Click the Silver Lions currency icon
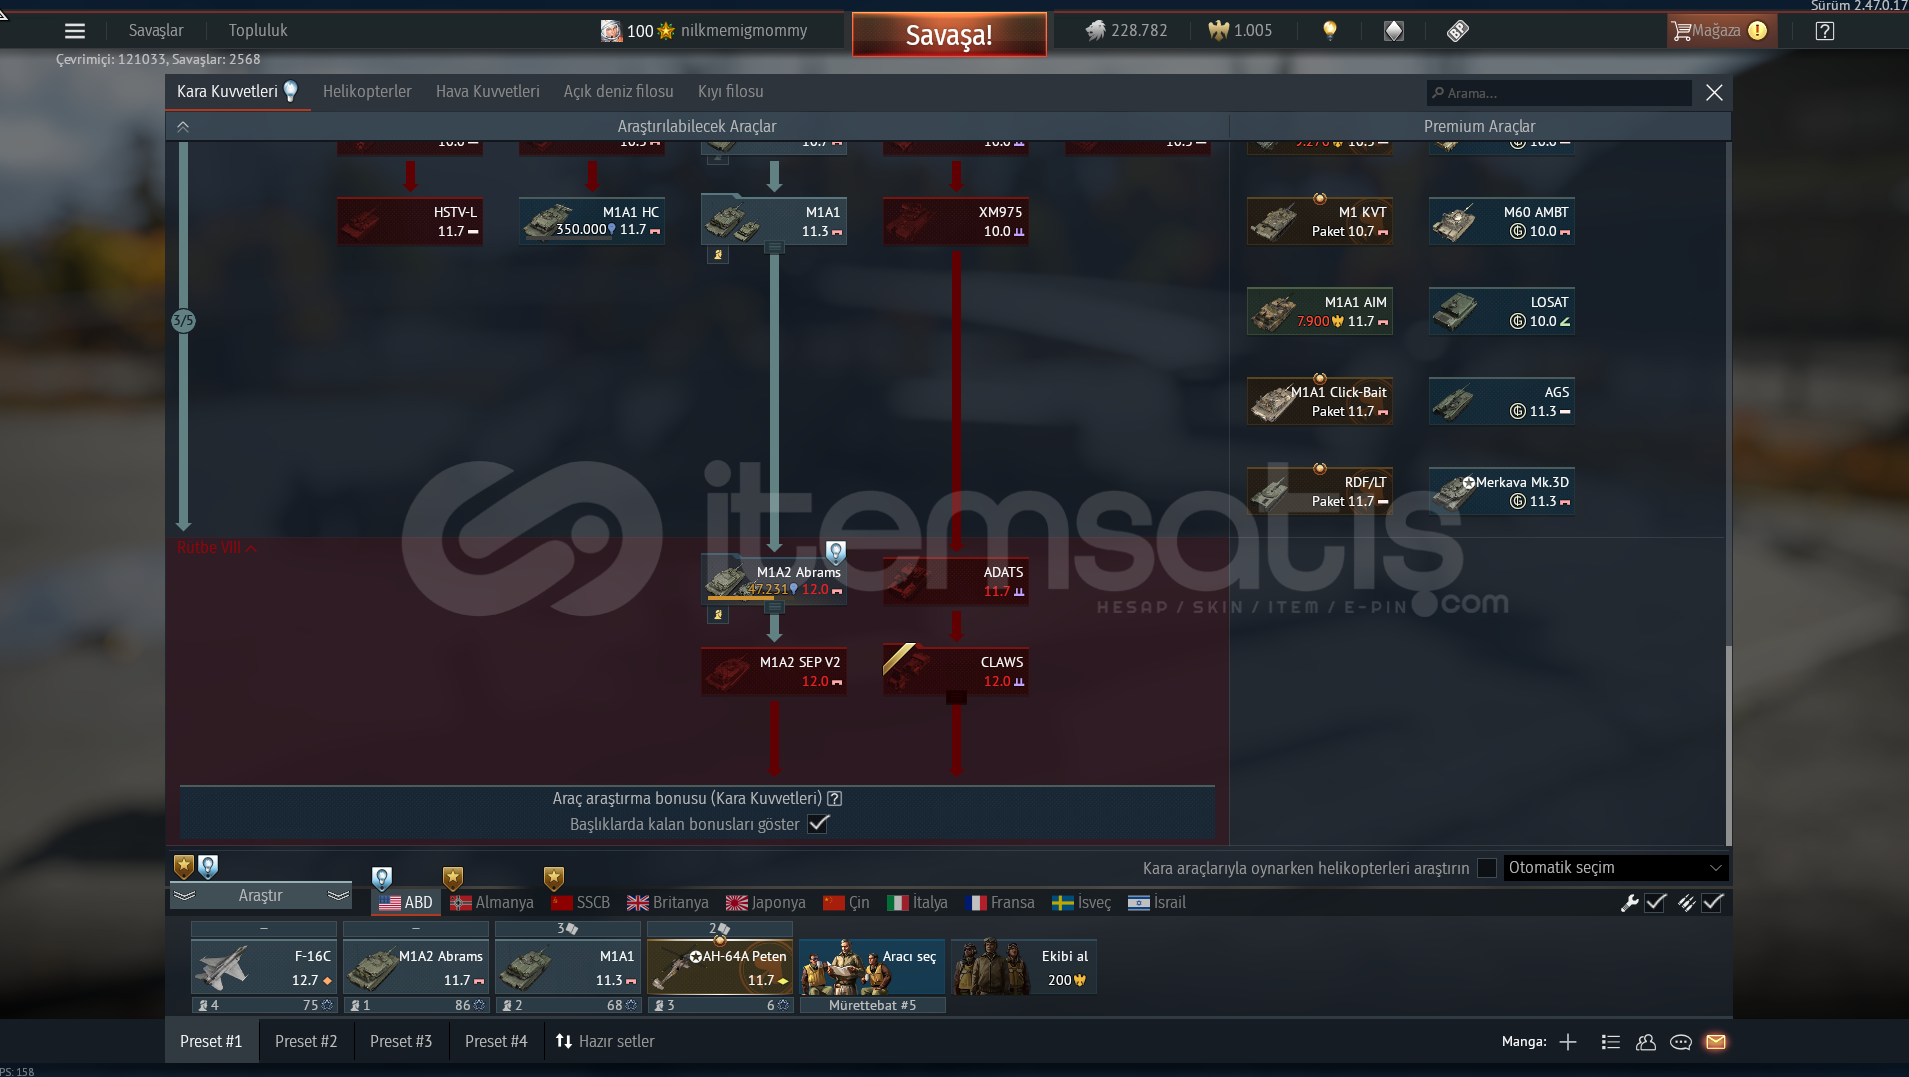This screenshot has height=1077, width=1909. pos(1096,31)
